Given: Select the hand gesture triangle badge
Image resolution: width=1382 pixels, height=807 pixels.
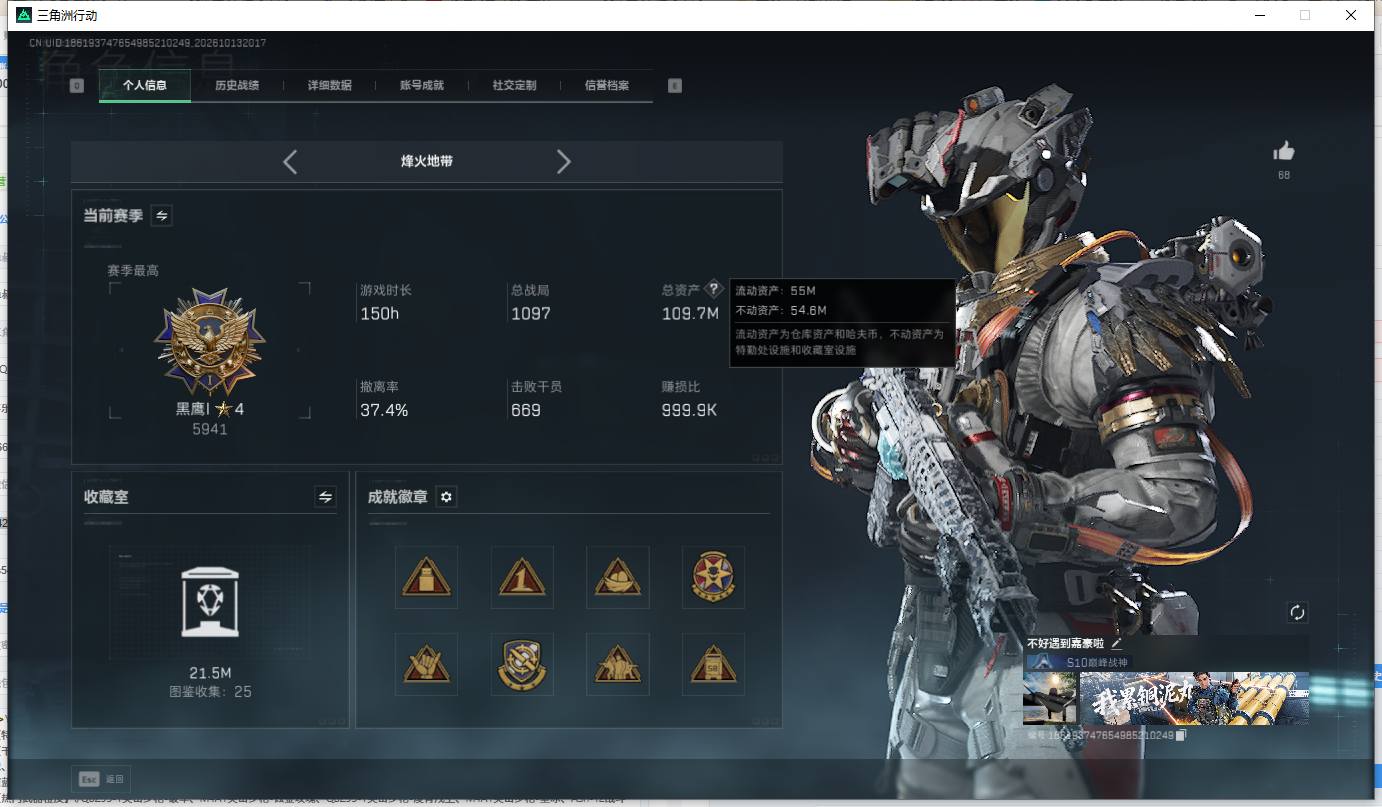Looking at the screenshot, I should click(x=426, y=664).
